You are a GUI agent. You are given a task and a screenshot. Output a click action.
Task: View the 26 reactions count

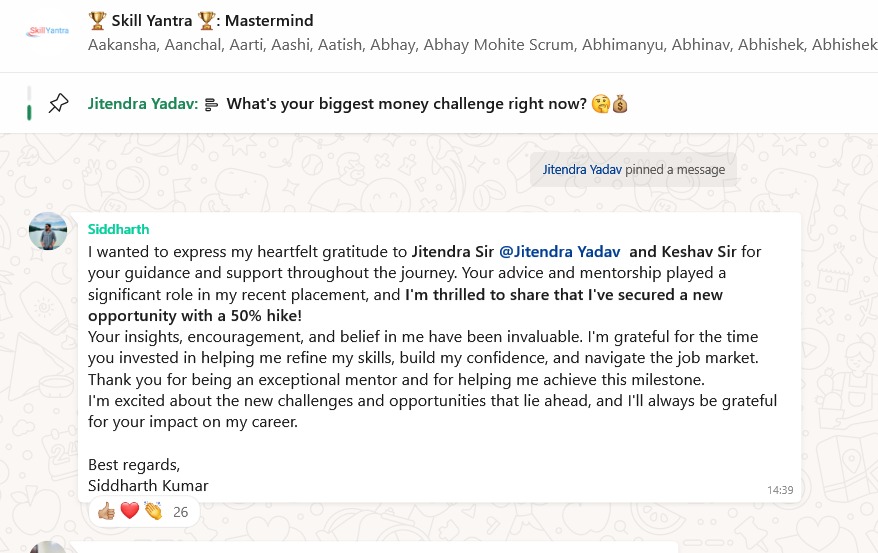coord(180,512)
